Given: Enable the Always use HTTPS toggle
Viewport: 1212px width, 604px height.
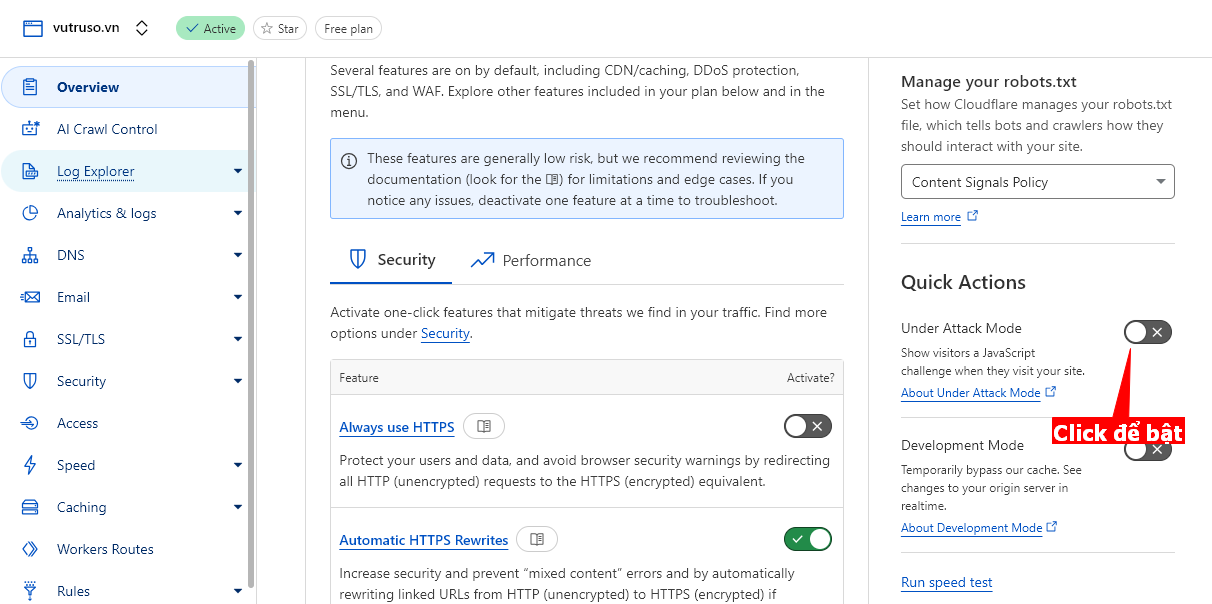Looking at the screenshot, I should click(x=807, y=427).
